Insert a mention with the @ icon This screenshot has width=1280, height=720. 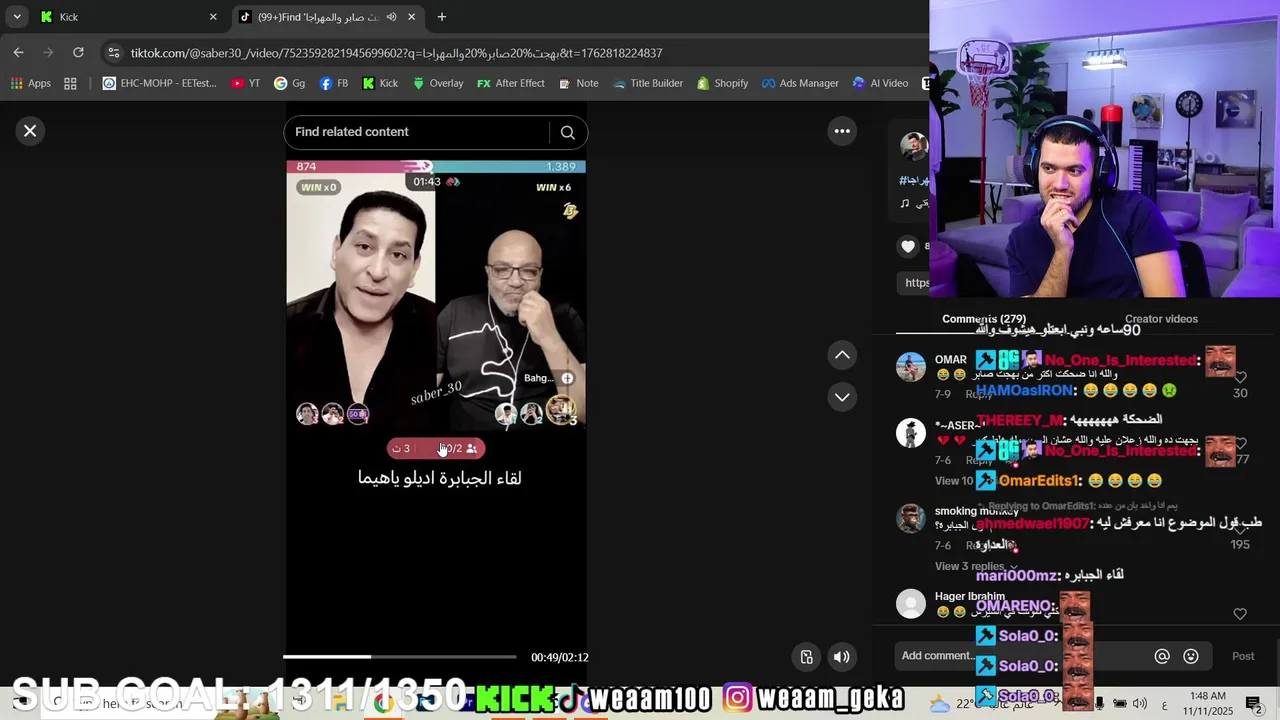tap(1162, 656)
